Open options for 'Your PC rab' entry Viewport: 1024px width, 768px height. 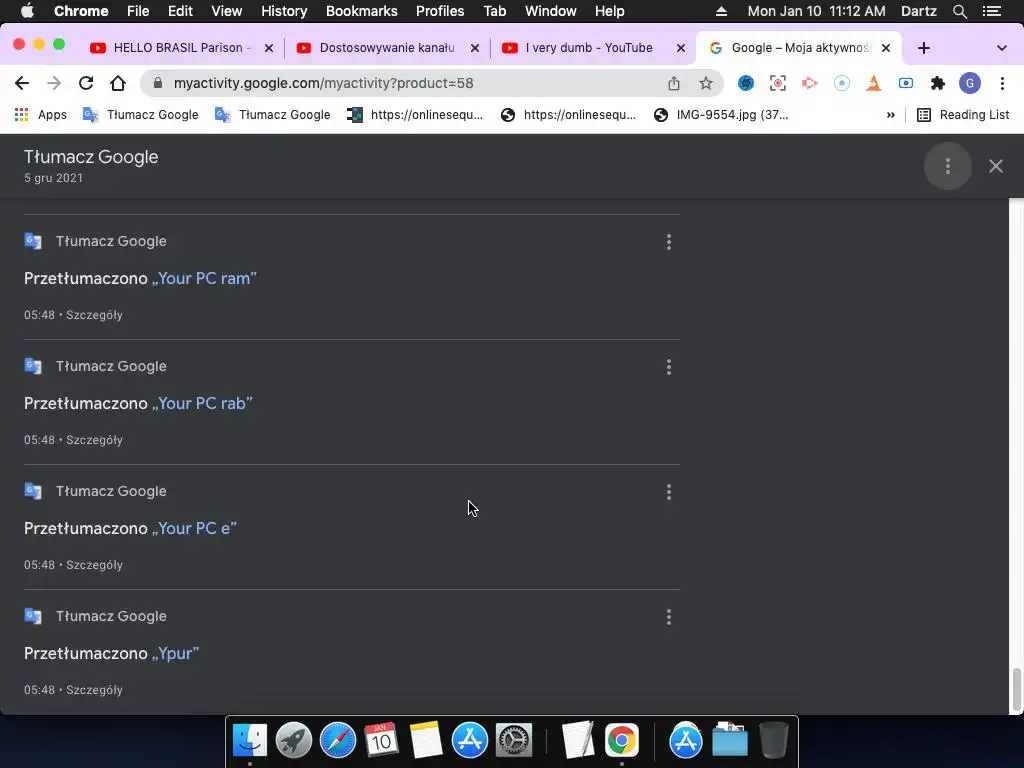(x=669, y=367)
